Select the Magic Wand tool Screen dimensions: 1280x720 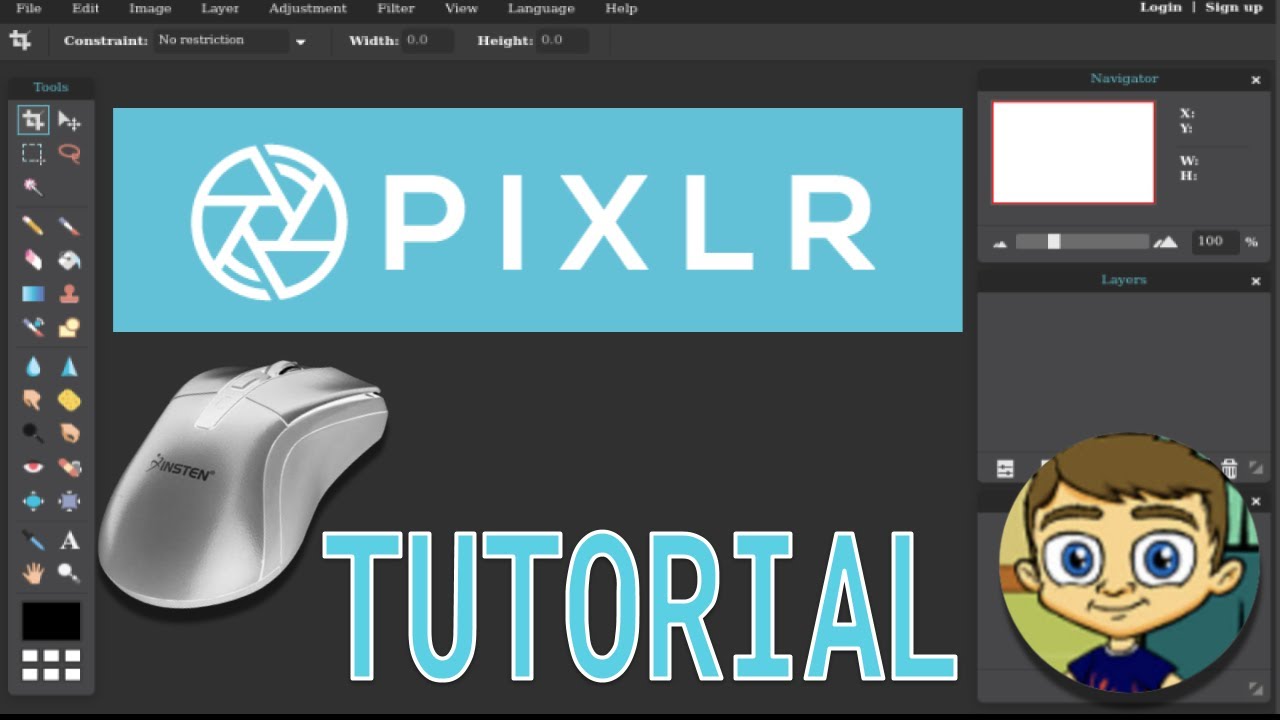[x=33, y=187]
